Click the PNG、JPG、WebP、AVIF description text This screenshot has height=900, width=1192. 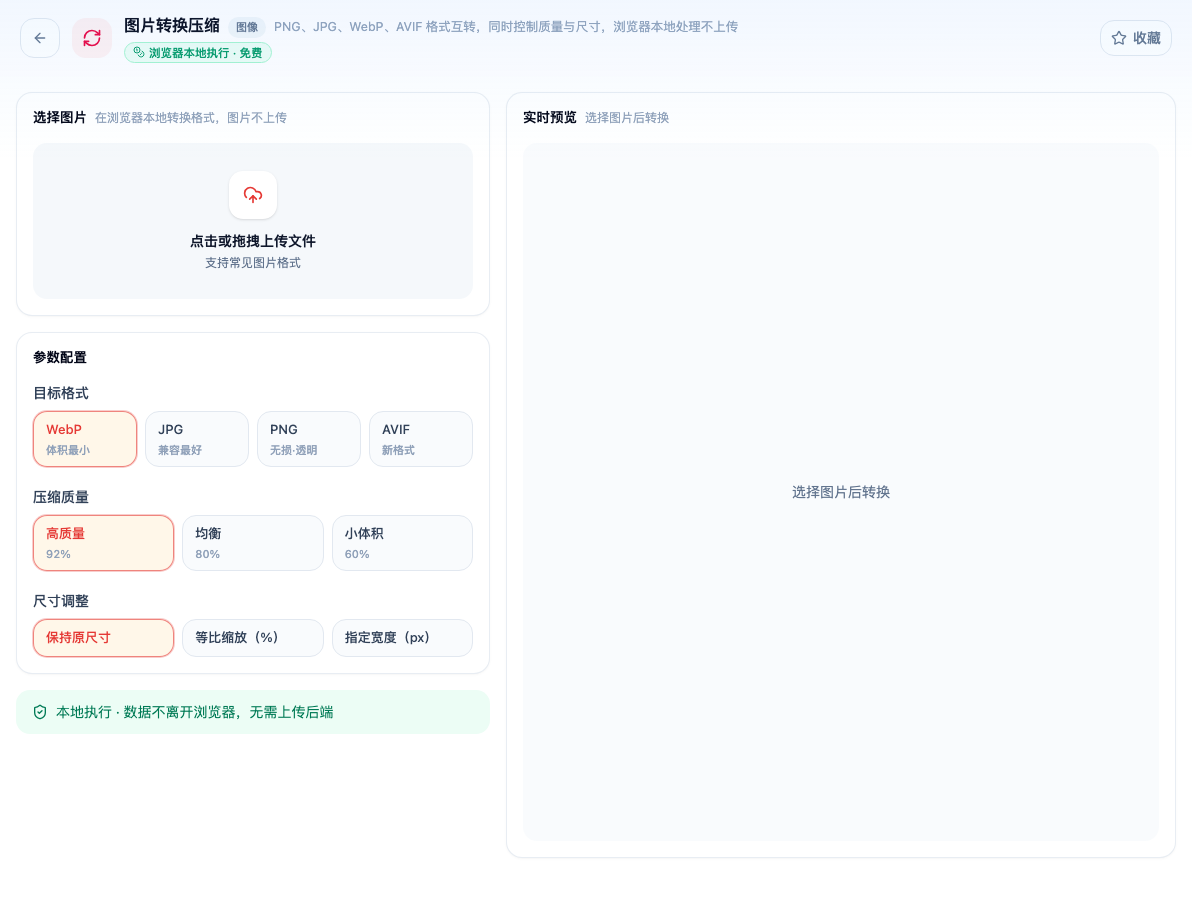click(x=506, y=27)
